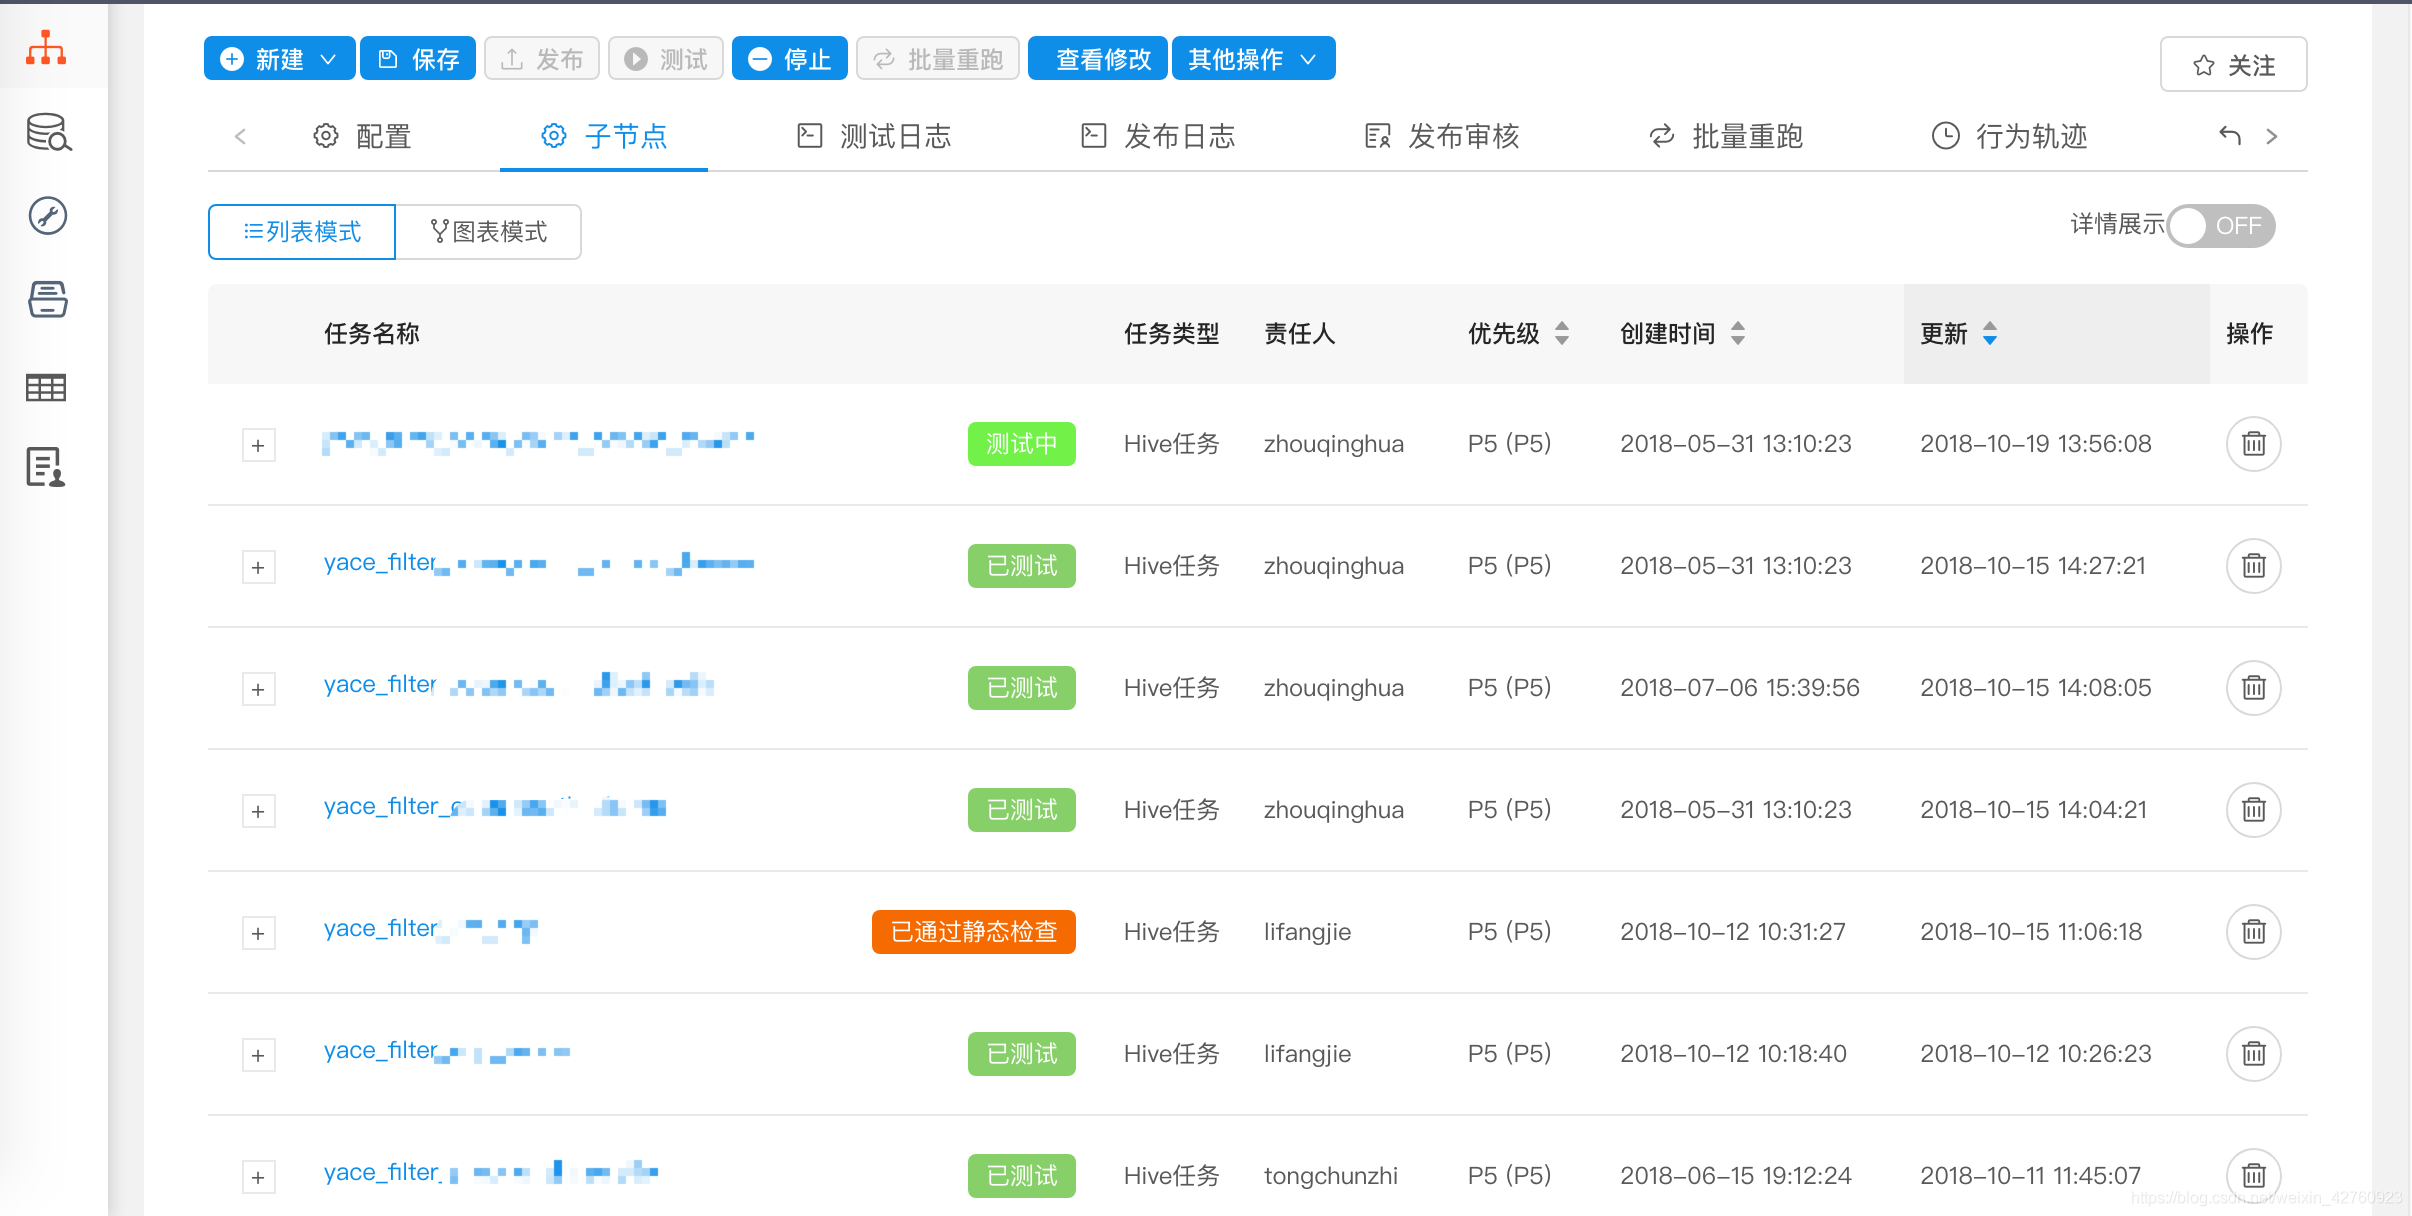
Task: Click the database search sidebar icon
Action: [47, 132]
